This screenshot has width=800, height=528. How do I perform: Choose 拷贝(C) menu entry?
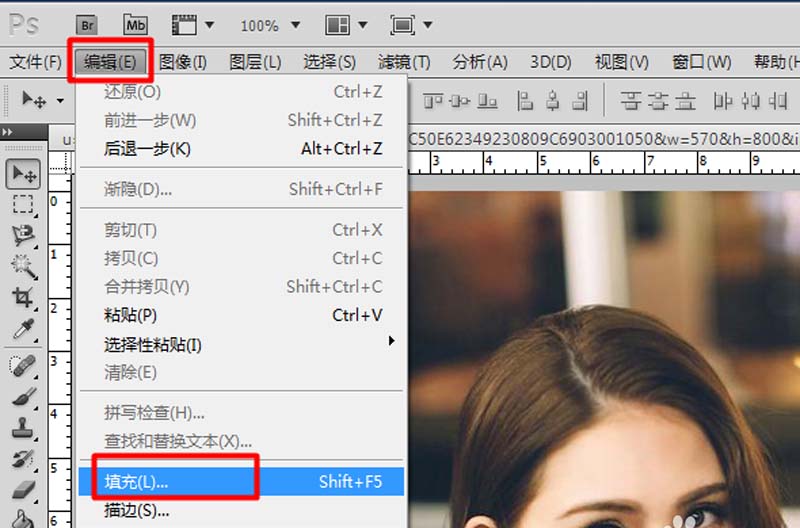click(242, 259)
